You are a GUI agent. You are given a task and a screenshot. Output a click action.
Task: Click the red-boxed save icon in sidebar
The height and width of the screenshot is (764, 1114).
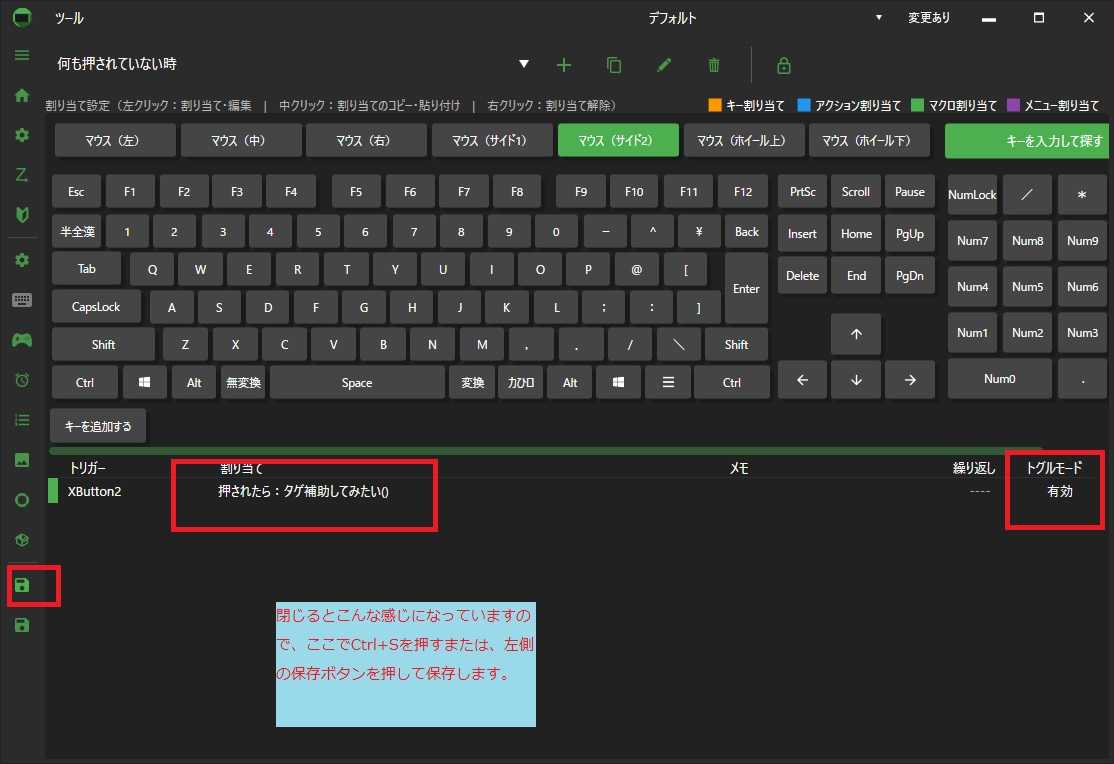click(x=22, y=585)
